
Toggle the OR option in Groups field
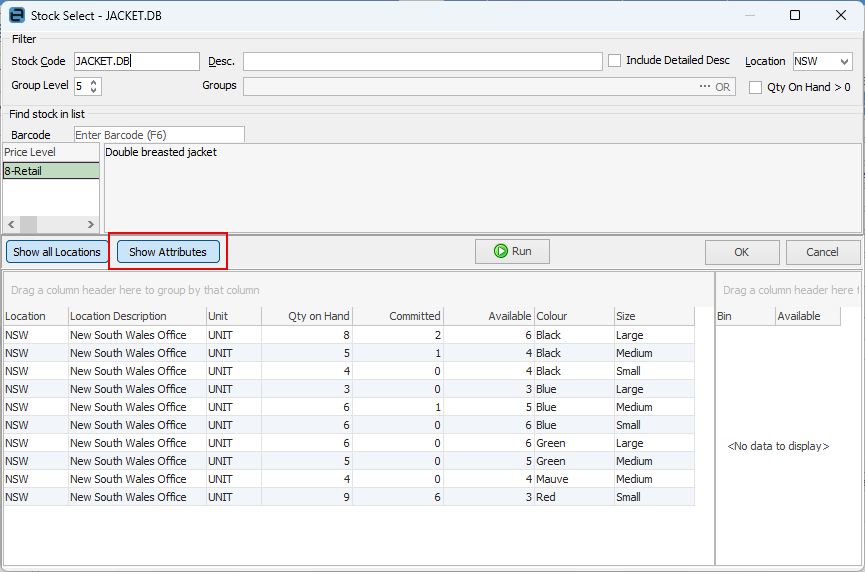[723, 87]
